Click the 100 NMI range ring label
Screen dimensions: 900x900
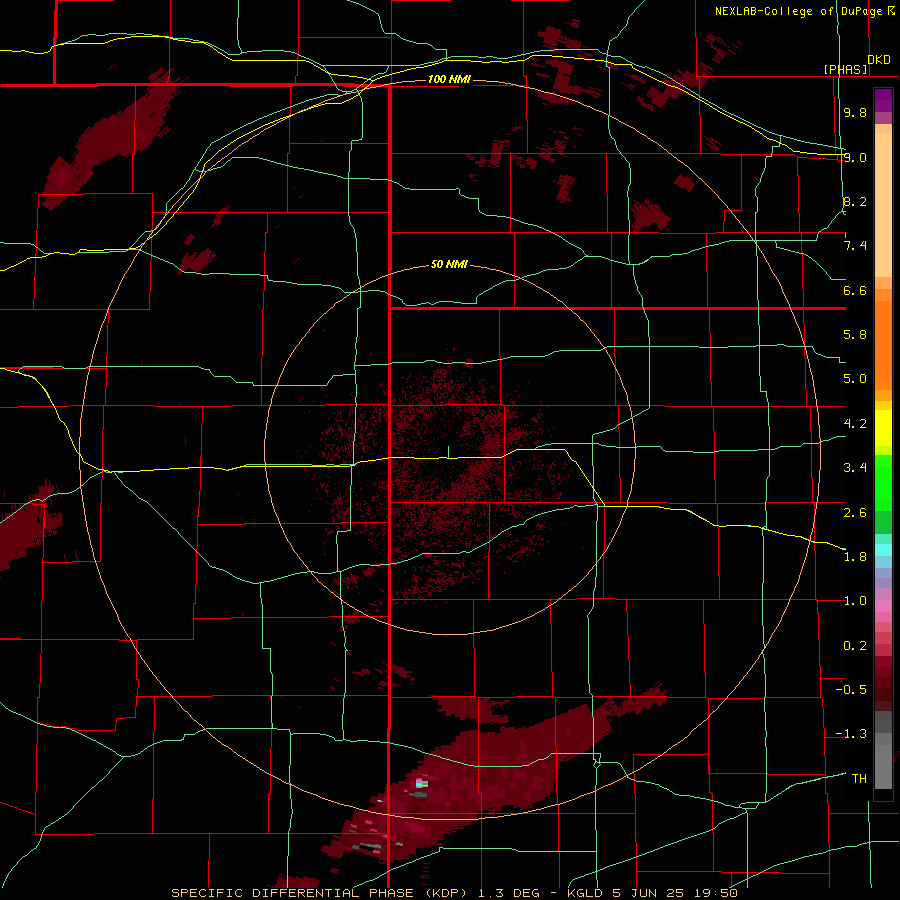(x=449, y=79)
